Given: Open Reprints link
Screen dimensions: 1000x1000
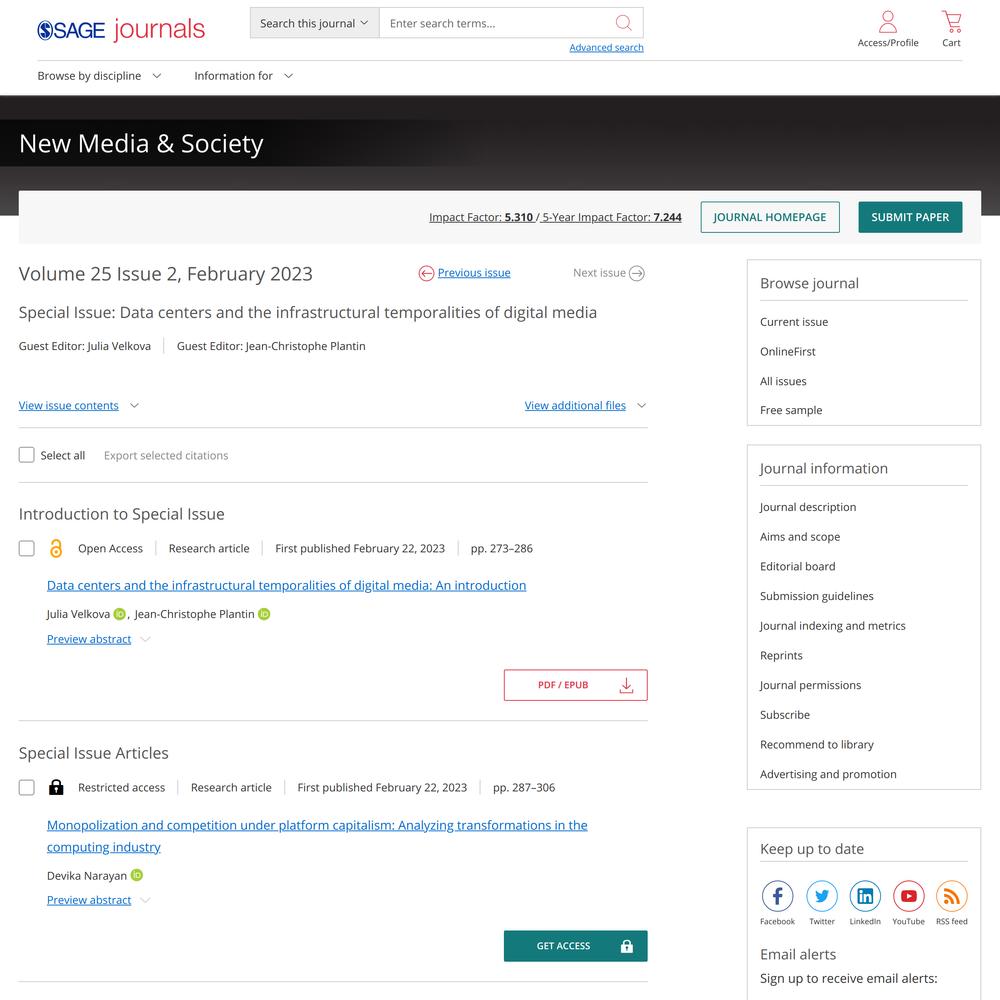Looking at the screenshot, I should coord(781,656).
